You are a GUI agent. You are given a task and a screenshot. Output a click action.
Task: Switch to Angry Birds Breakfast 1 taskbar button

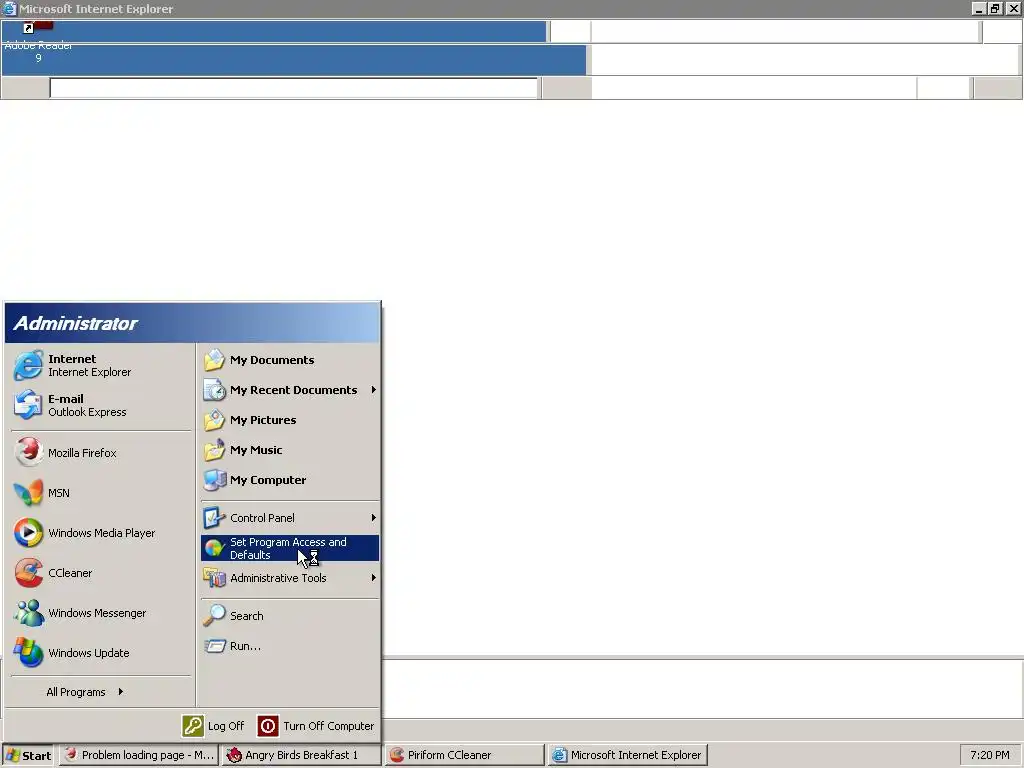pyautogui.click(x=301, y=755)
